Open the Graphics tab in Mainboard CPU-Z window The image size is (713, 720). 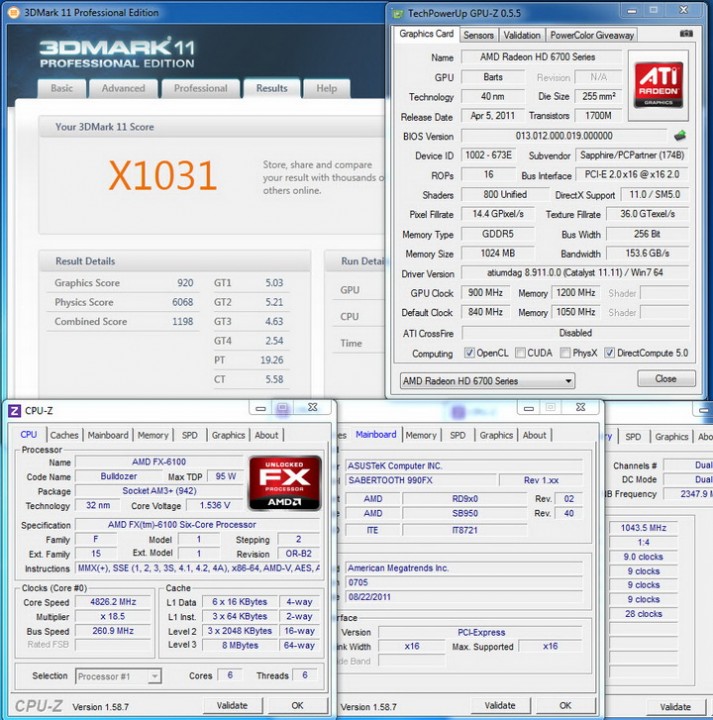point(496,435)
